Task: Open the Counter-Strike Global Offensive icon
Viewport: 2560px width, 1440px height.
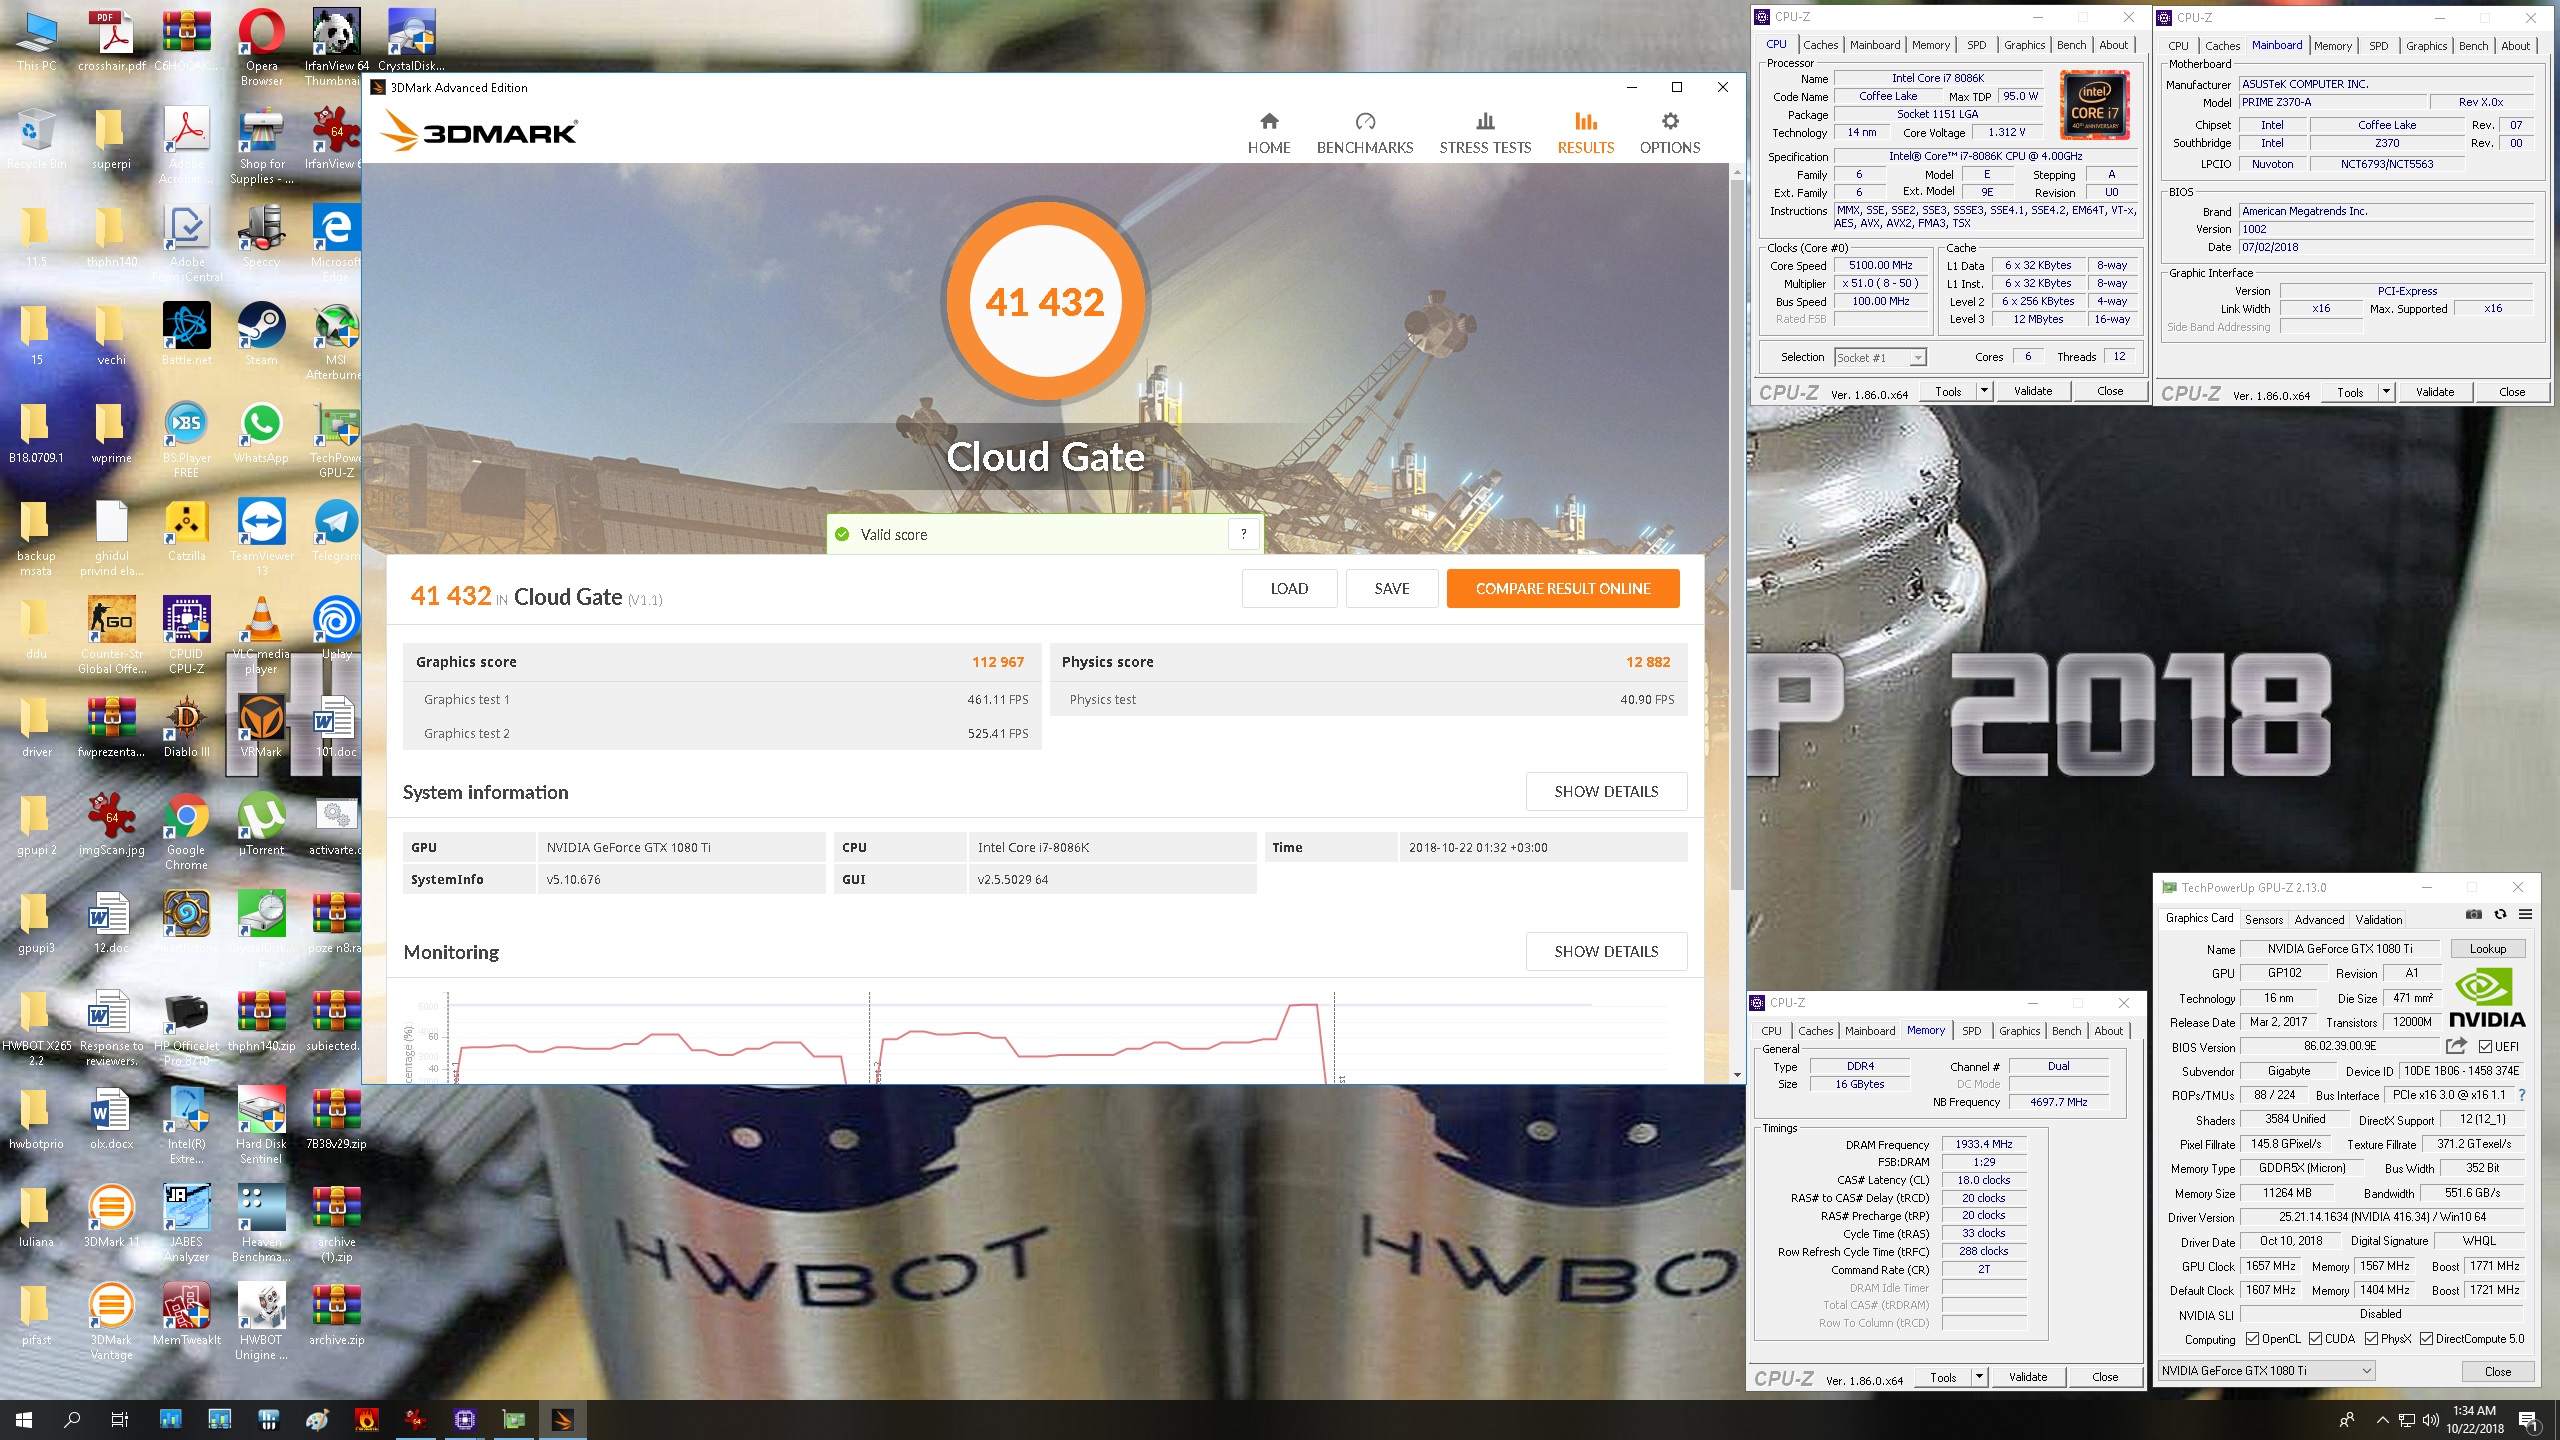Action: click(x=111, y=635)
